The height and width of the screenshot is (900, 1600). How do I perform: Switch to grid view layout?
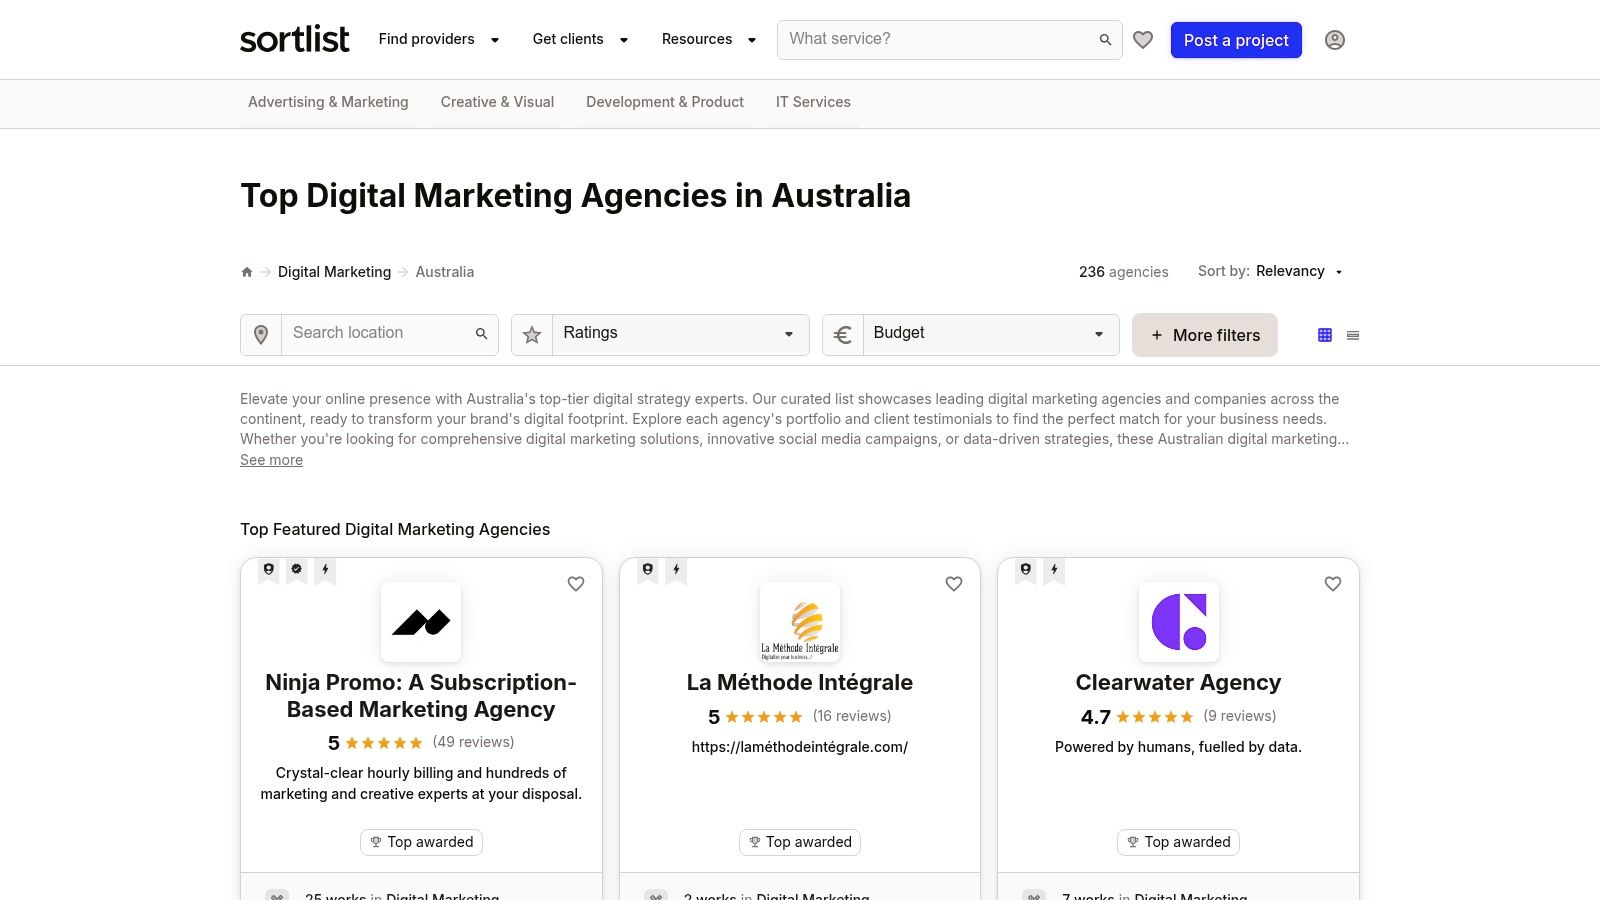(x=1325, y=335)
